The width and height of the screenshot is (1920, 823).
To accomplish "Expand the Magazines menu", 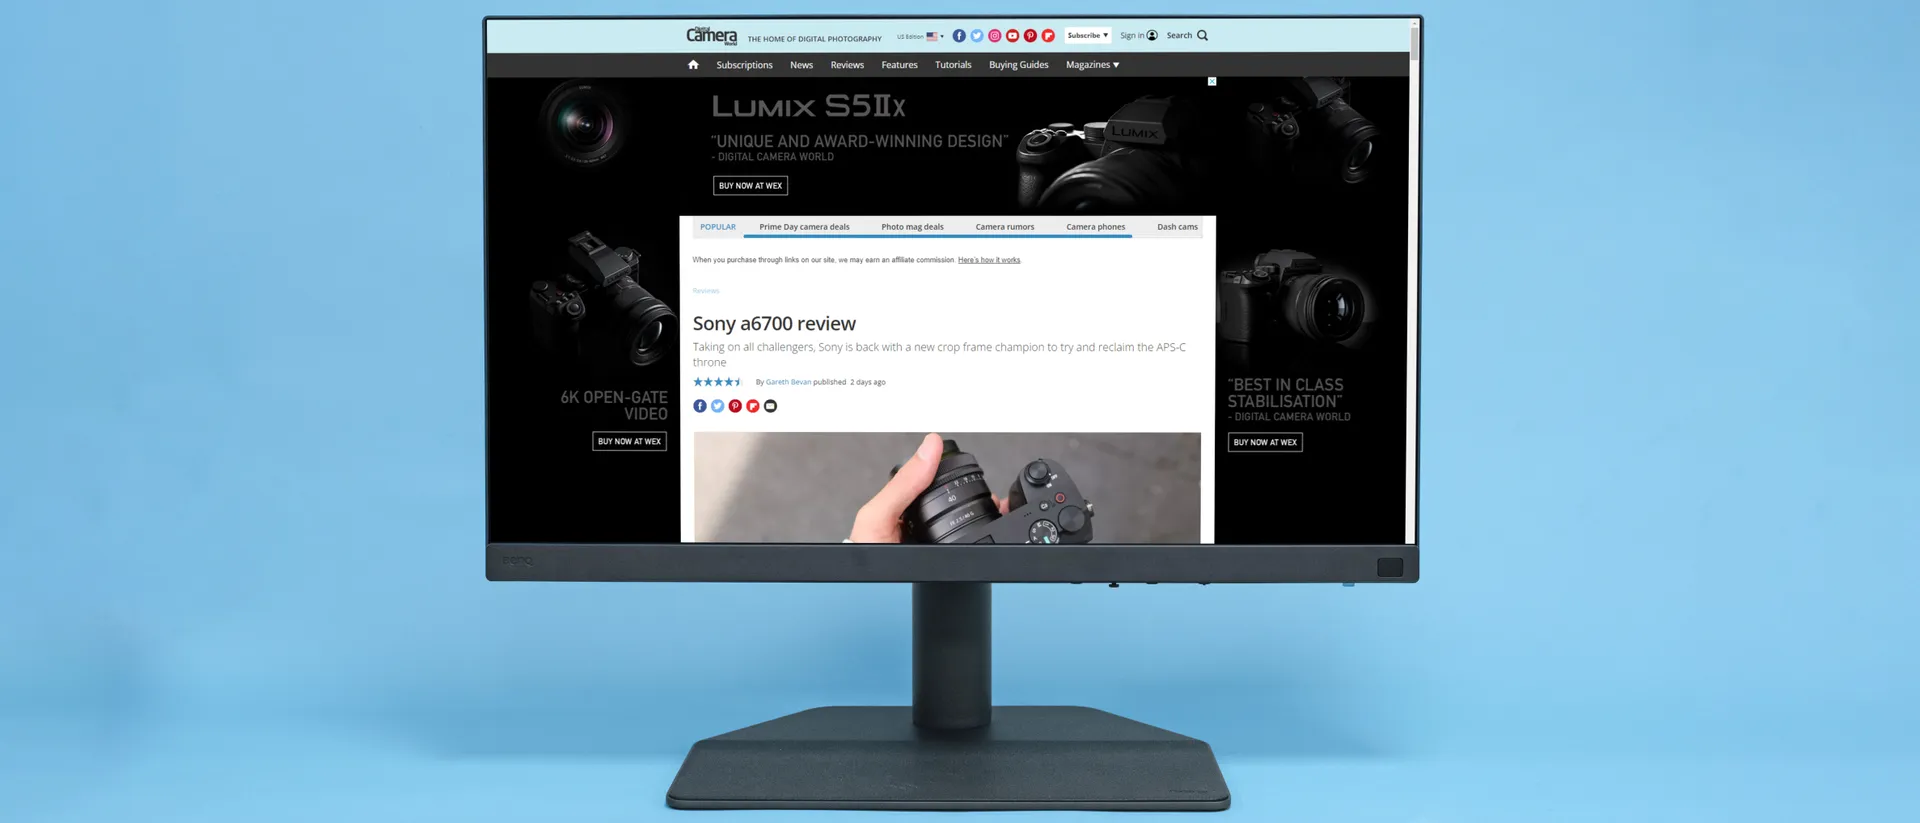I will pyautogui.click(x=1092, y=65).
